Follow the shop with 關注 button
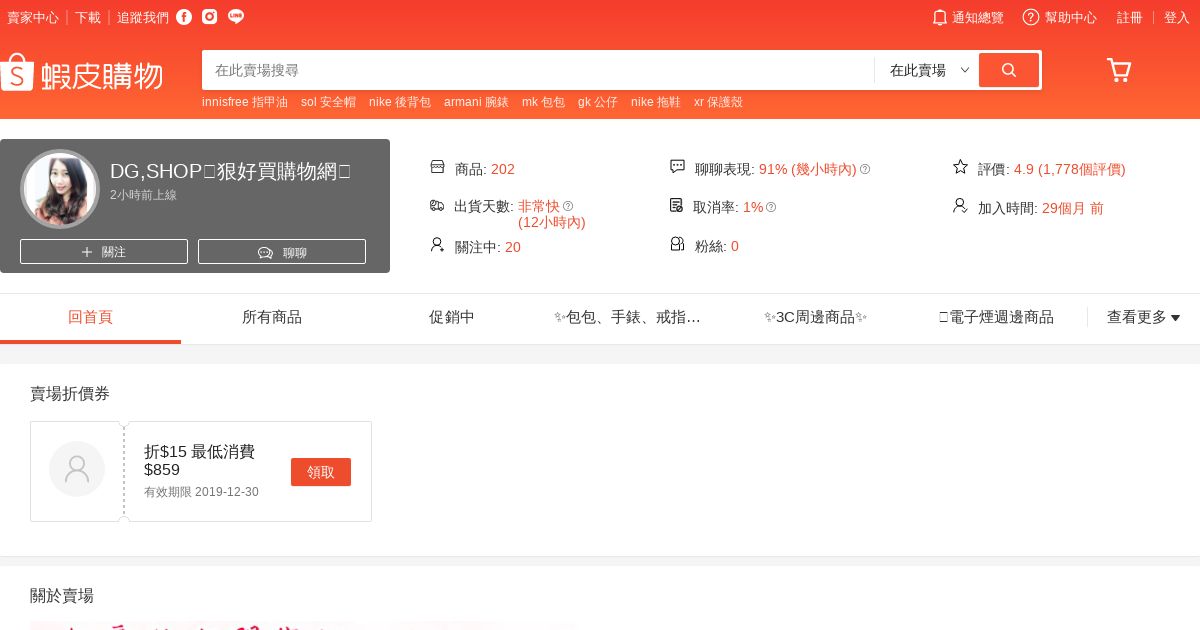 pyautogui.click(x=104, y=252)
